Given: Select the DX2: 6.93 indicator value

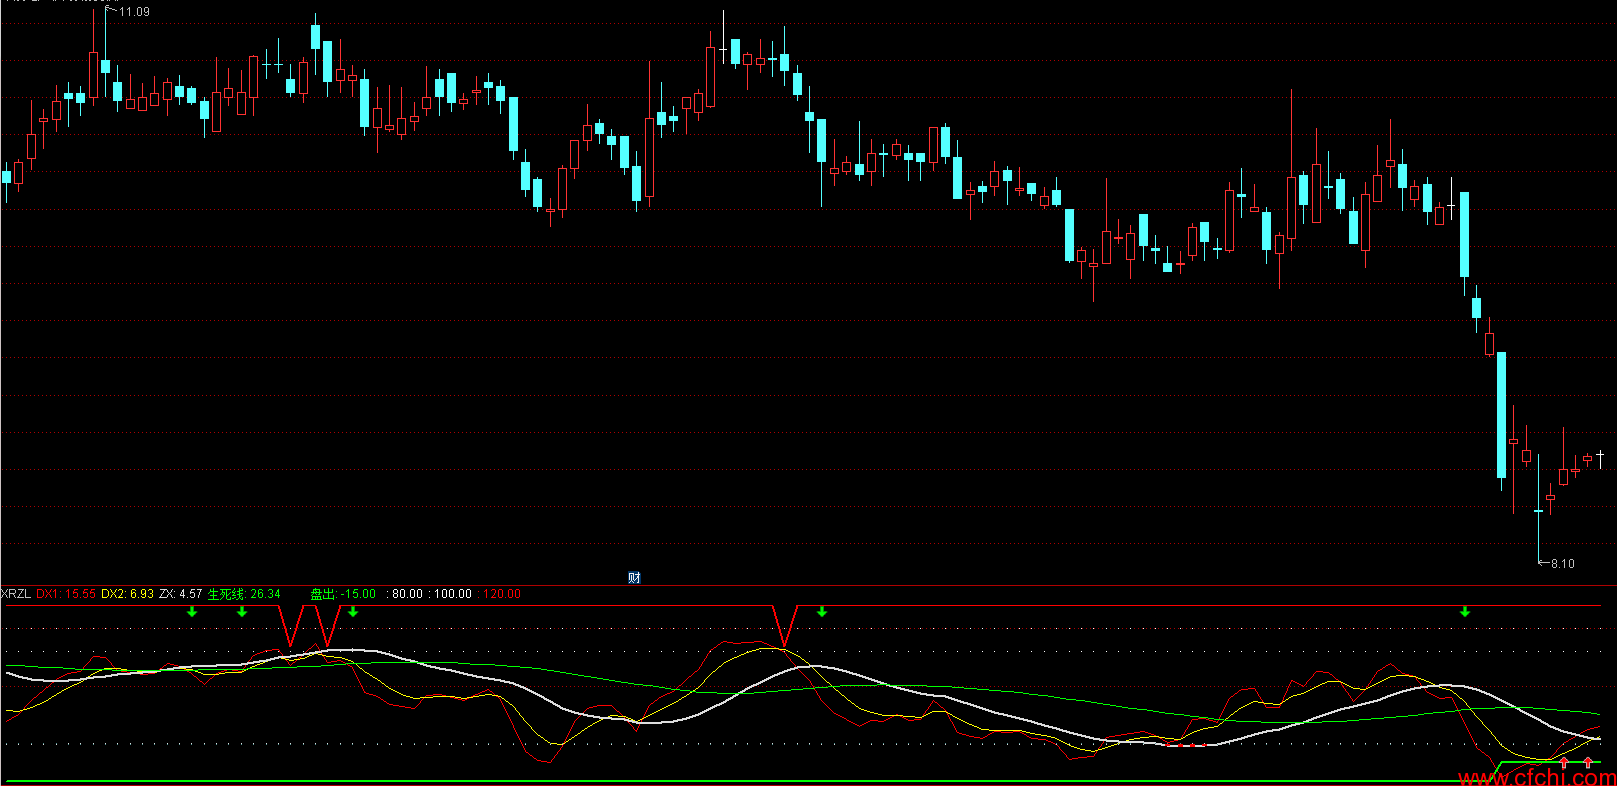Looking at the screenshot, I should click(128, 594).
